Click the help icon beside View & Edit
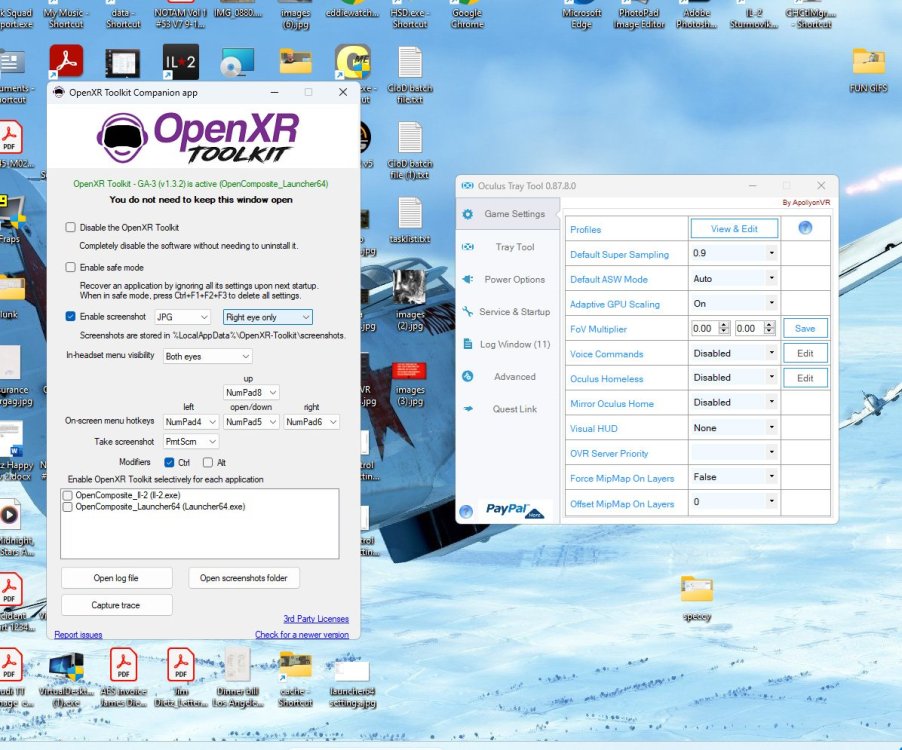902x750 pixels. (x=805, y=229)
